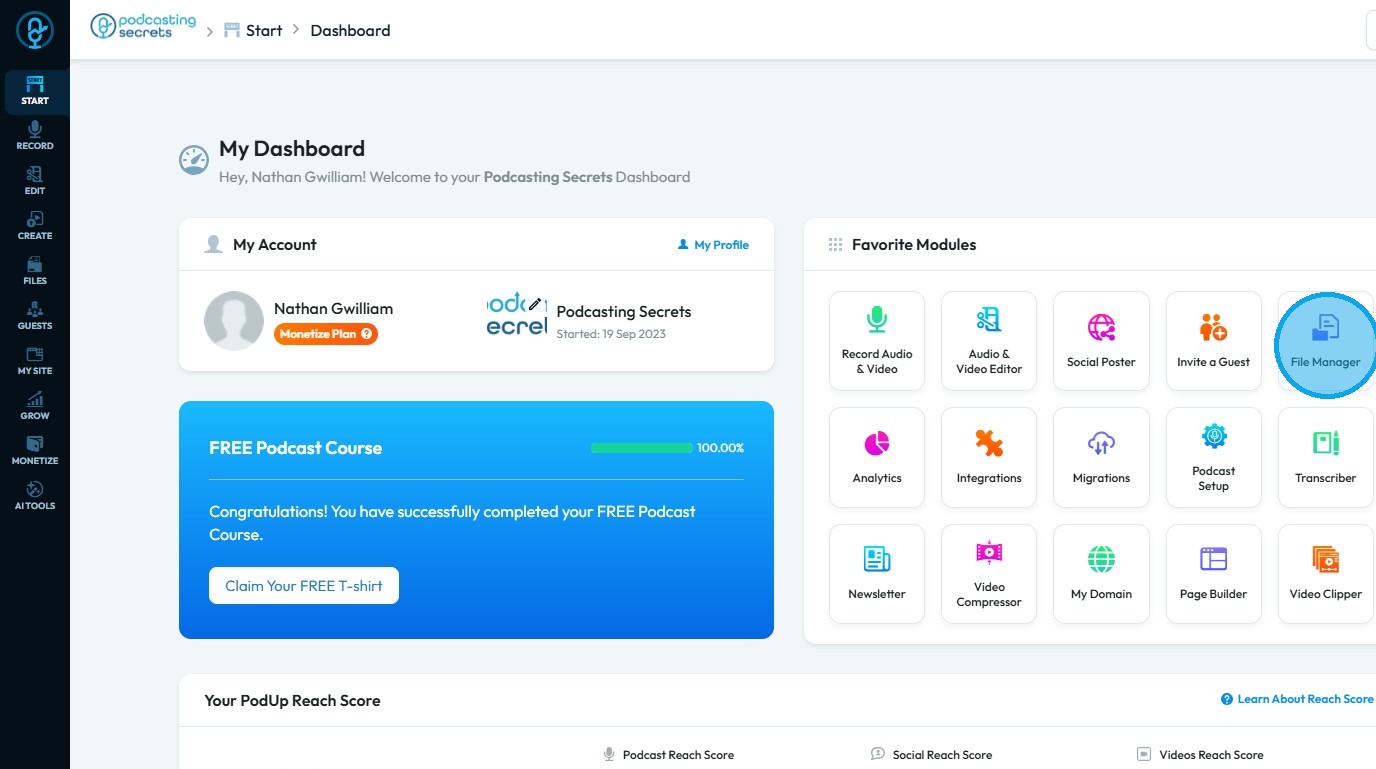1376x769 pixels.
Task: Open the Analytics module
Action: click(x=877, y=457)
